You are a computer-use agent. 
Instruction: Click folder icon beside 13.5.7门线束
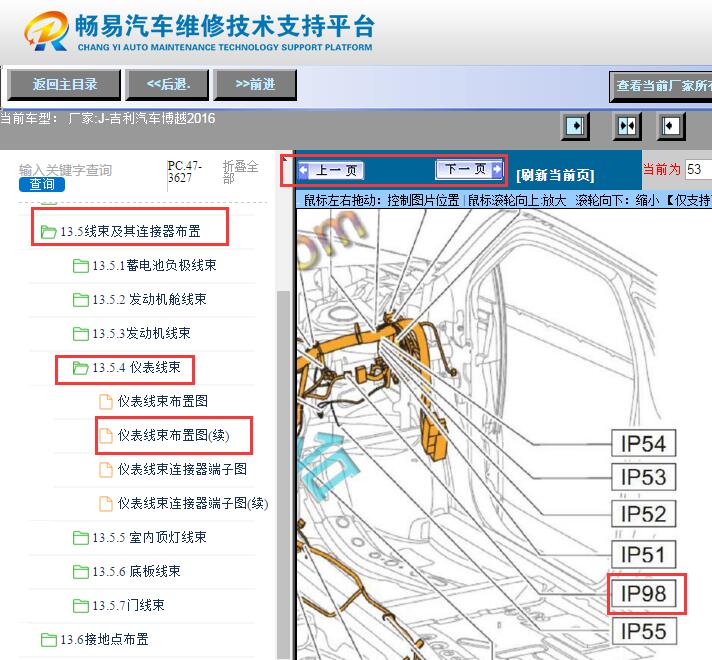80,606
